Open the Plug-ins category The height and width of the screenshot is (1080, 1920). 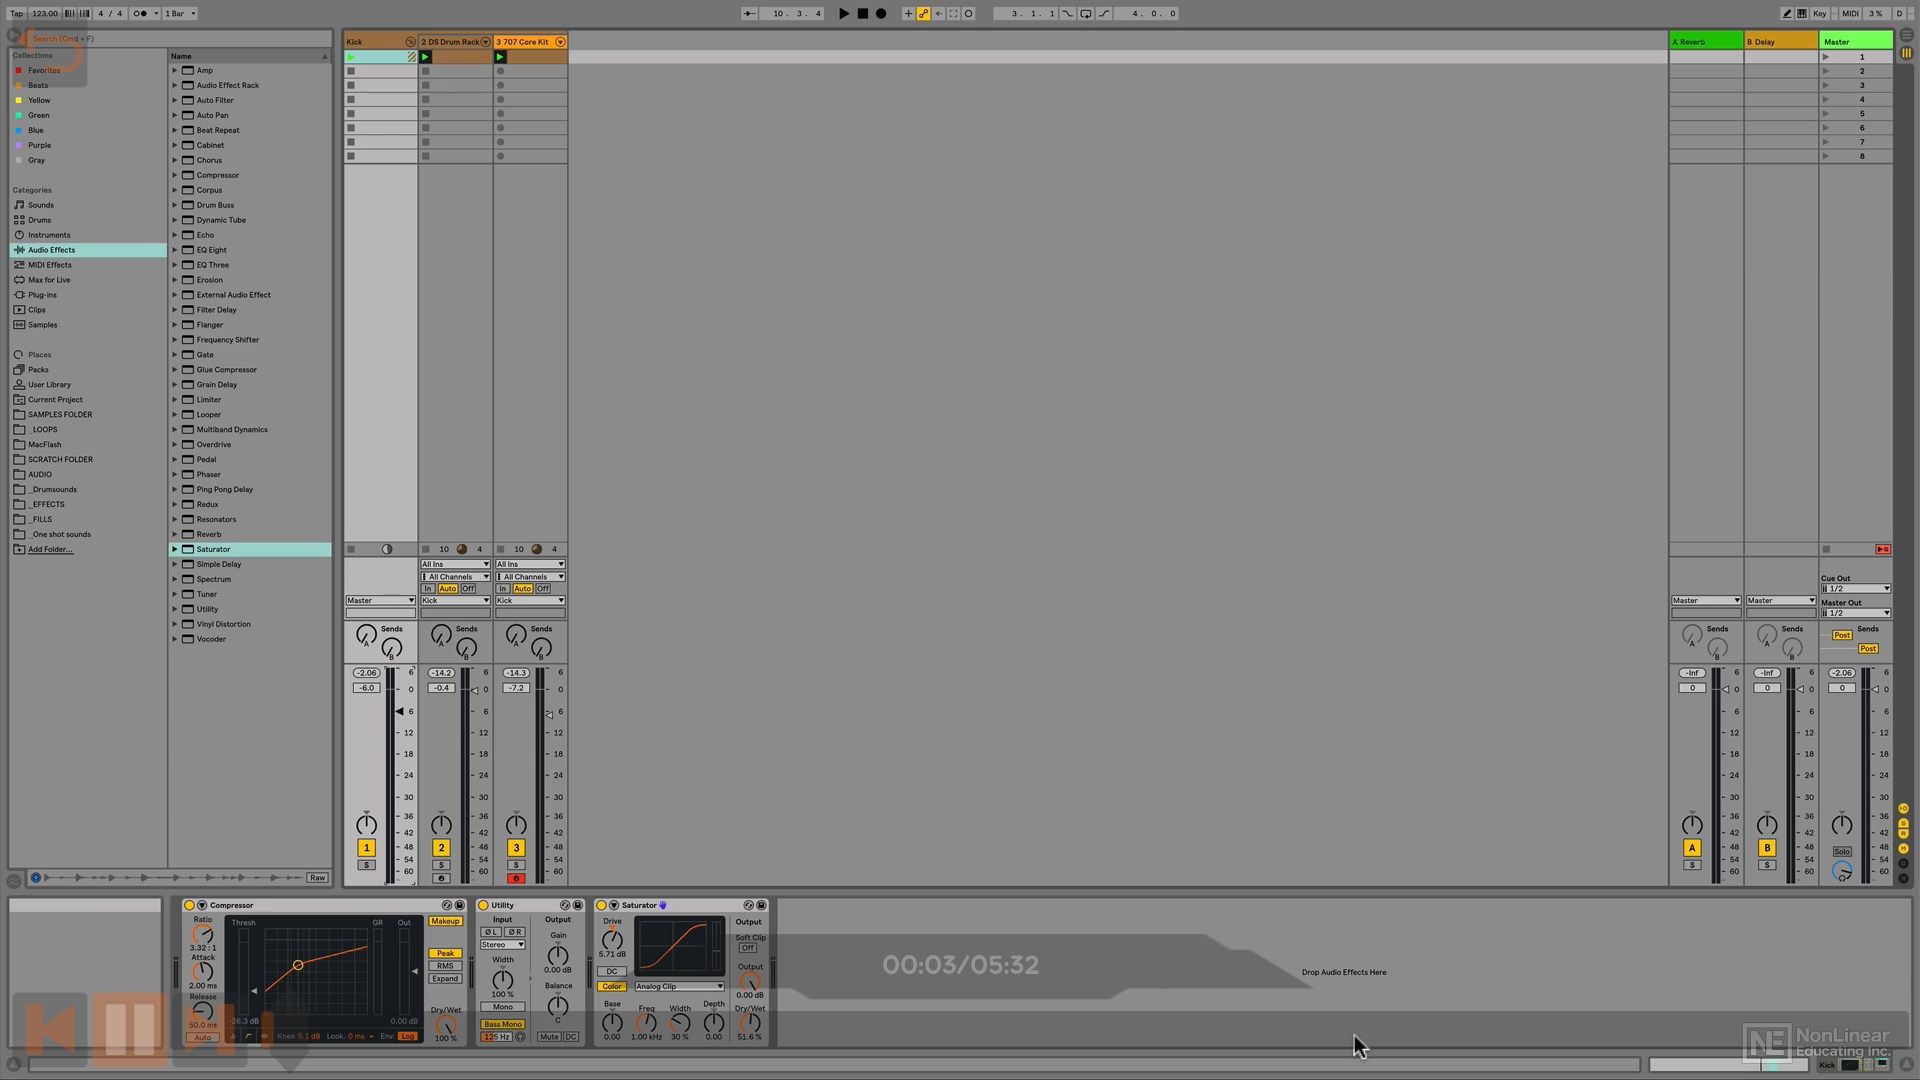[x=42, y=295]
